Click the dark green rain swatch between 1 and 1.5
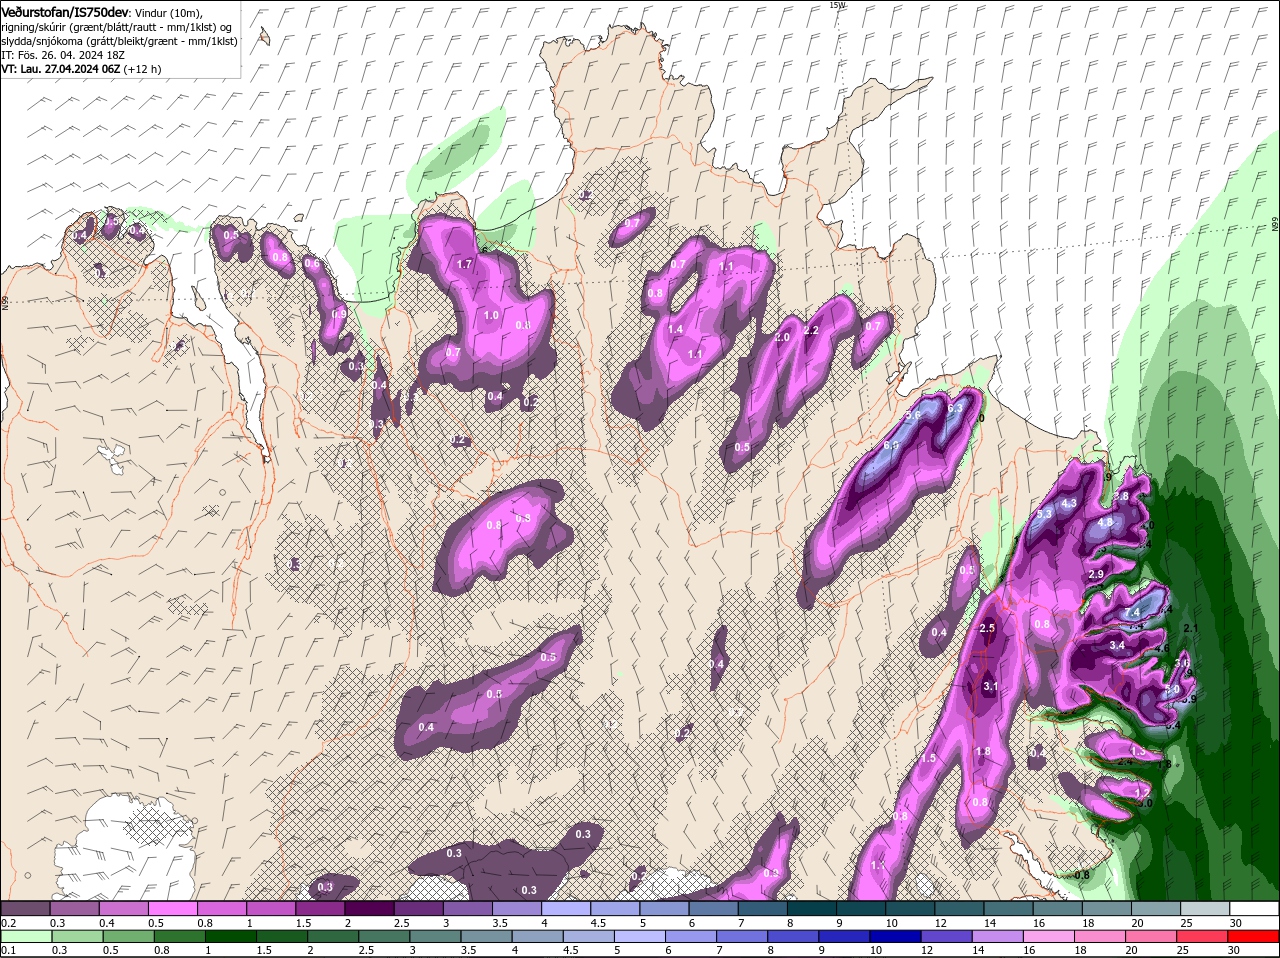This screenshot has height=958, width=1280. (230, 937)
